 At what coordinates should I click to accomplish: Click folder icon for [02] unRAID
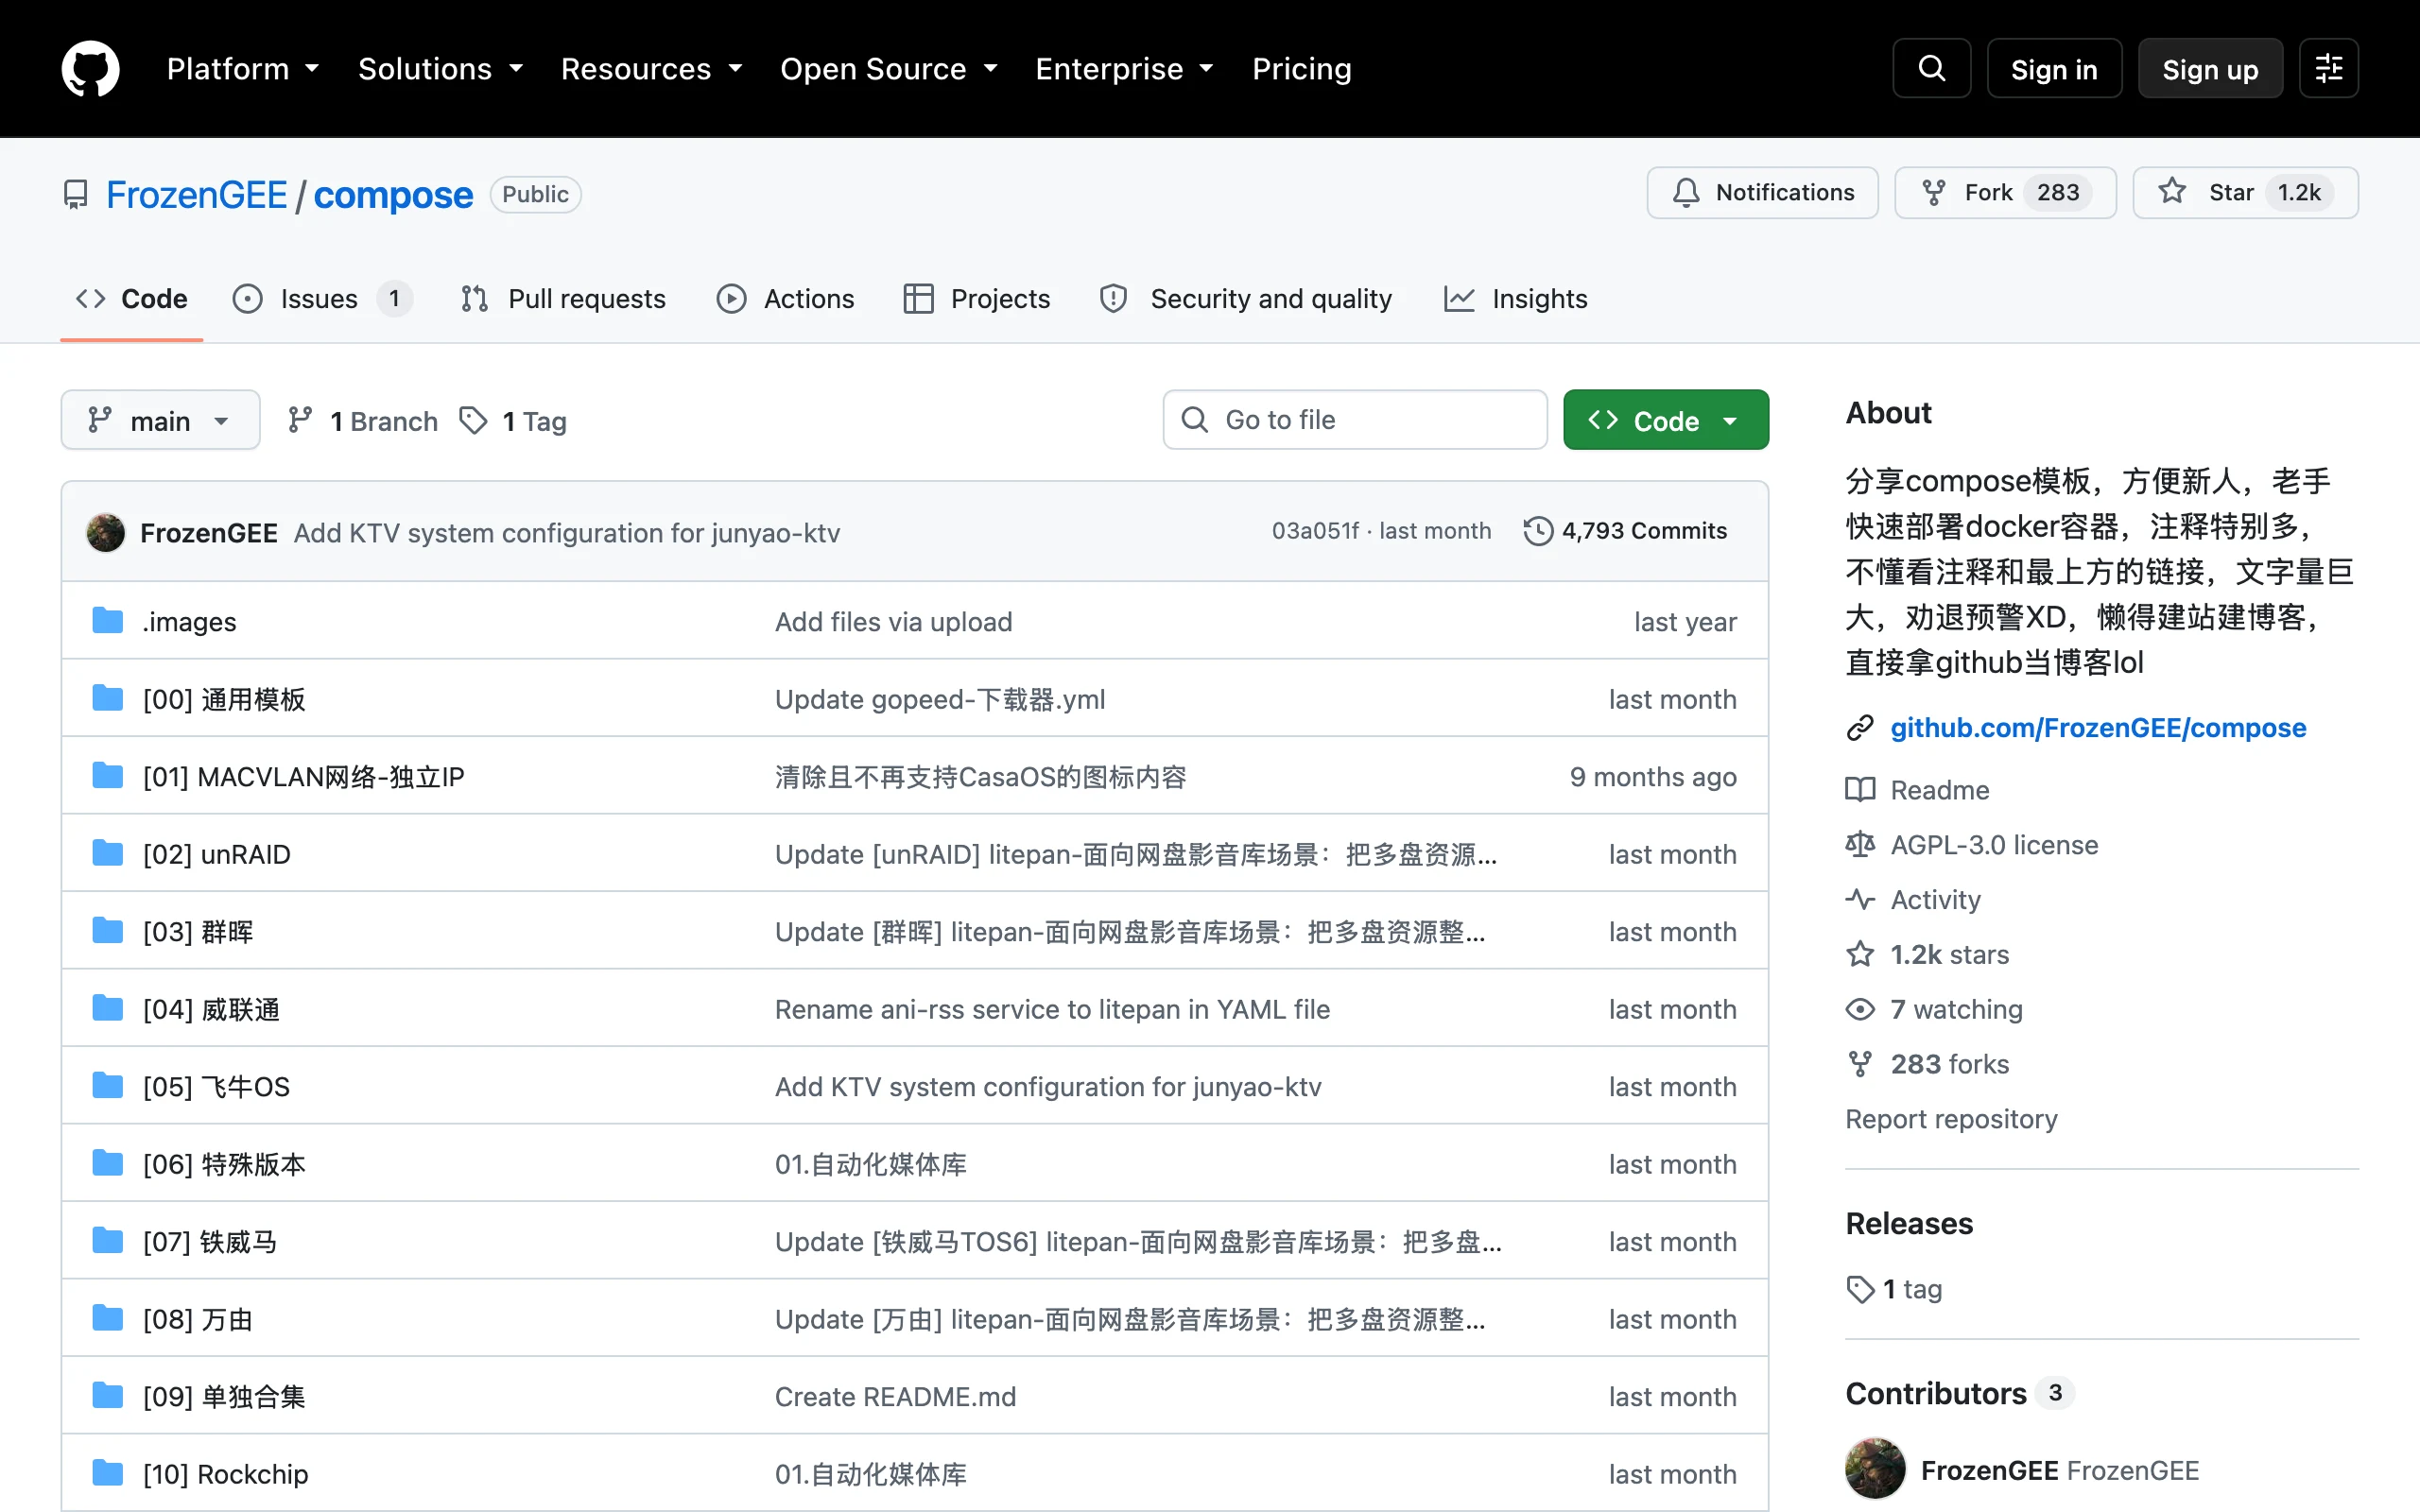pyautogui.click(x=107, y=853)
